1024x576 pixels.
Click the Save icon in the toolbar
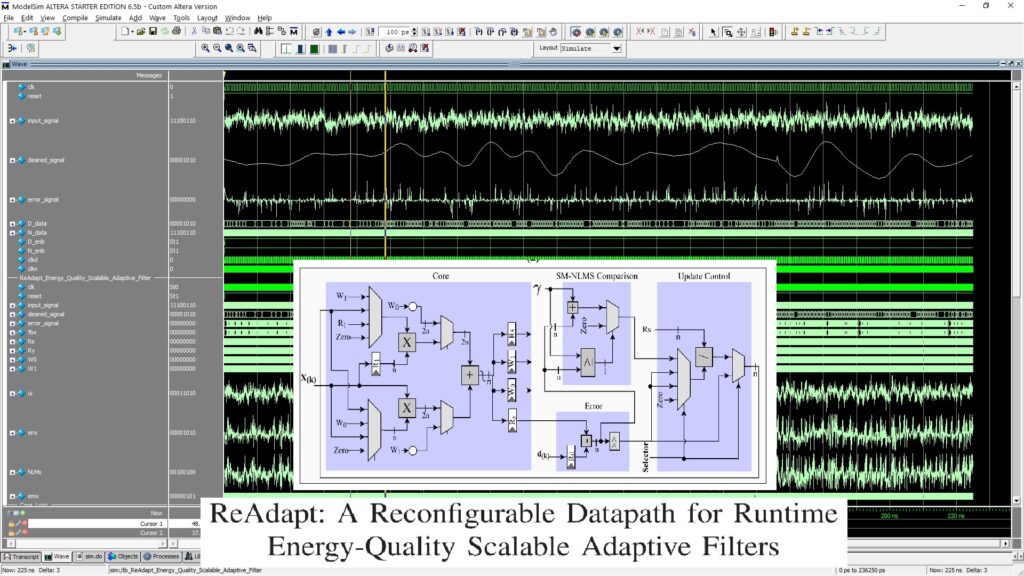(x=152, y=32)
